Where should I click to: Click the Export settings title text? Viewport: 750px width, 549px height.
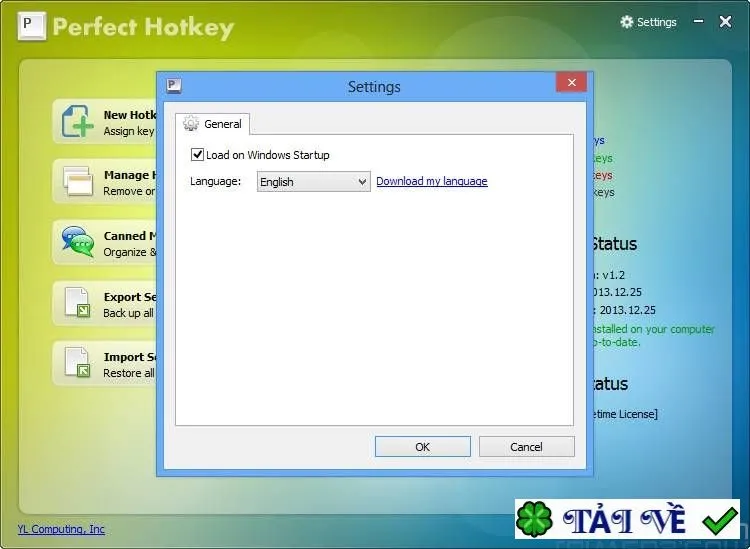[130, 296]
